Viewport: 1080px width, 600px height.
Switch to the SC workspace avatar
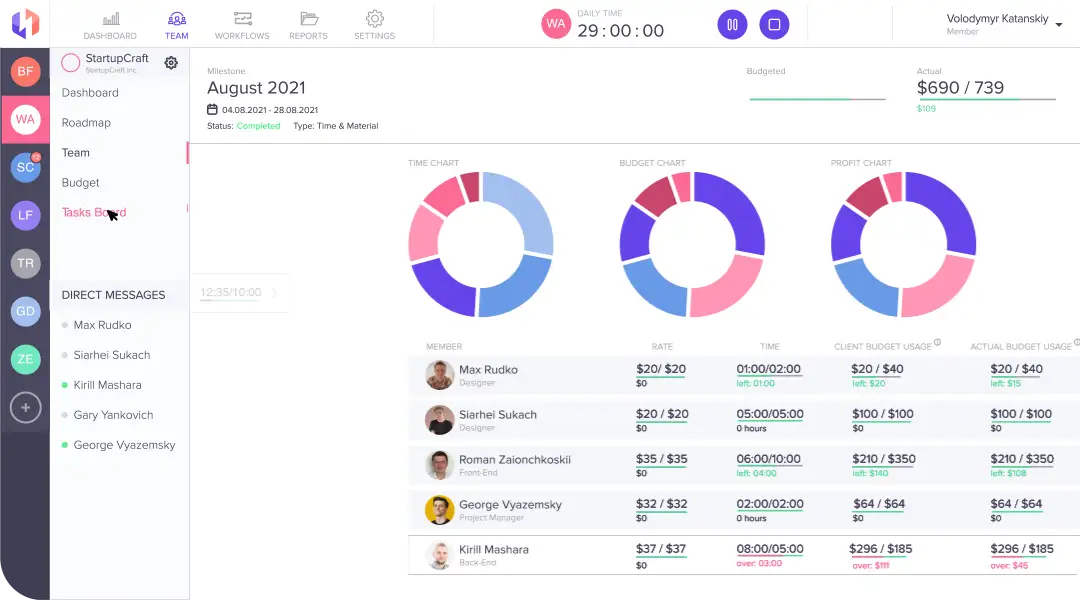tap(25, 168)
